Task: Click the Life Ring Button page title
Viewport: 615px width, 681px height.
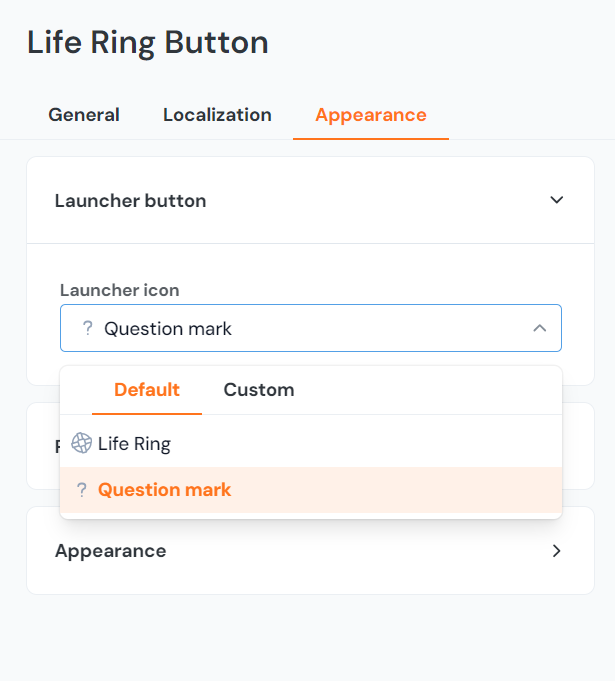Action: (147, 42)
